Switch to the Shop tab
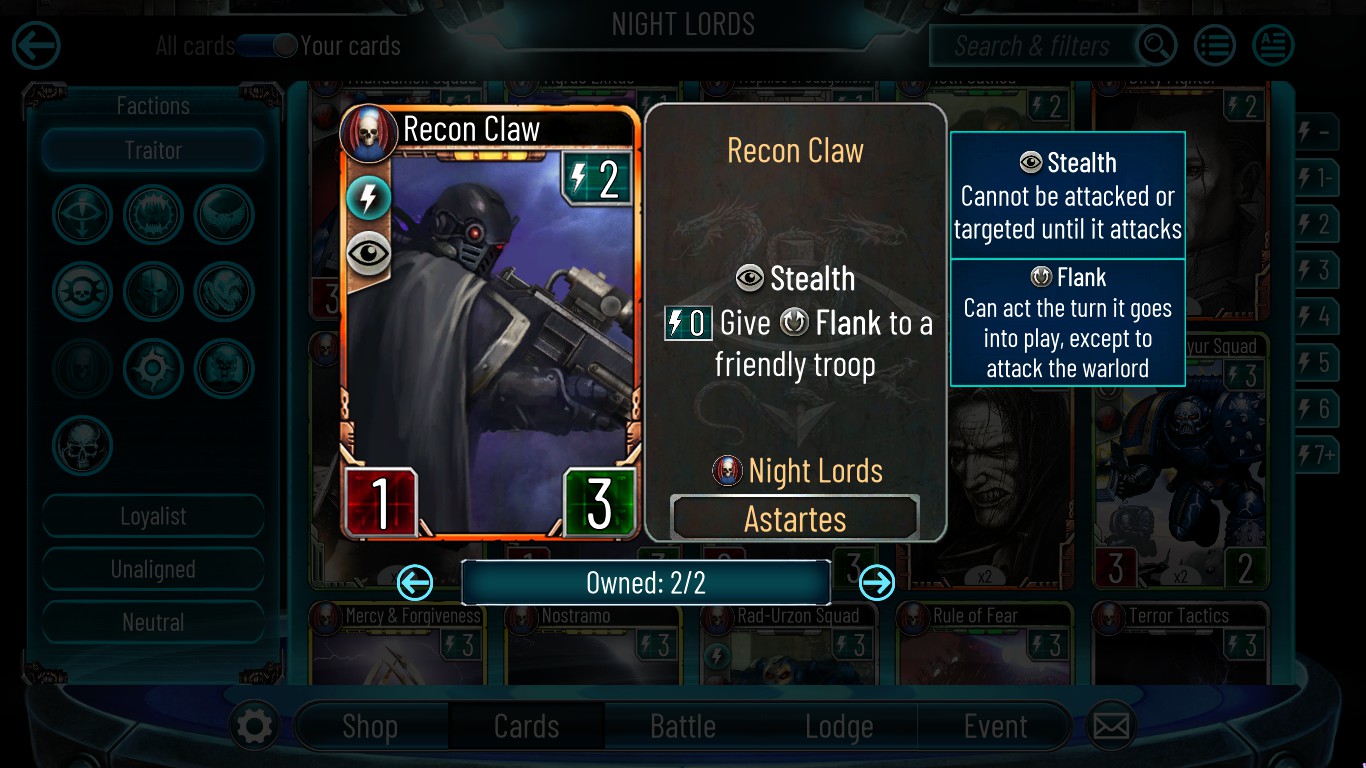The image size is (1366, 768). pos(370,727)
